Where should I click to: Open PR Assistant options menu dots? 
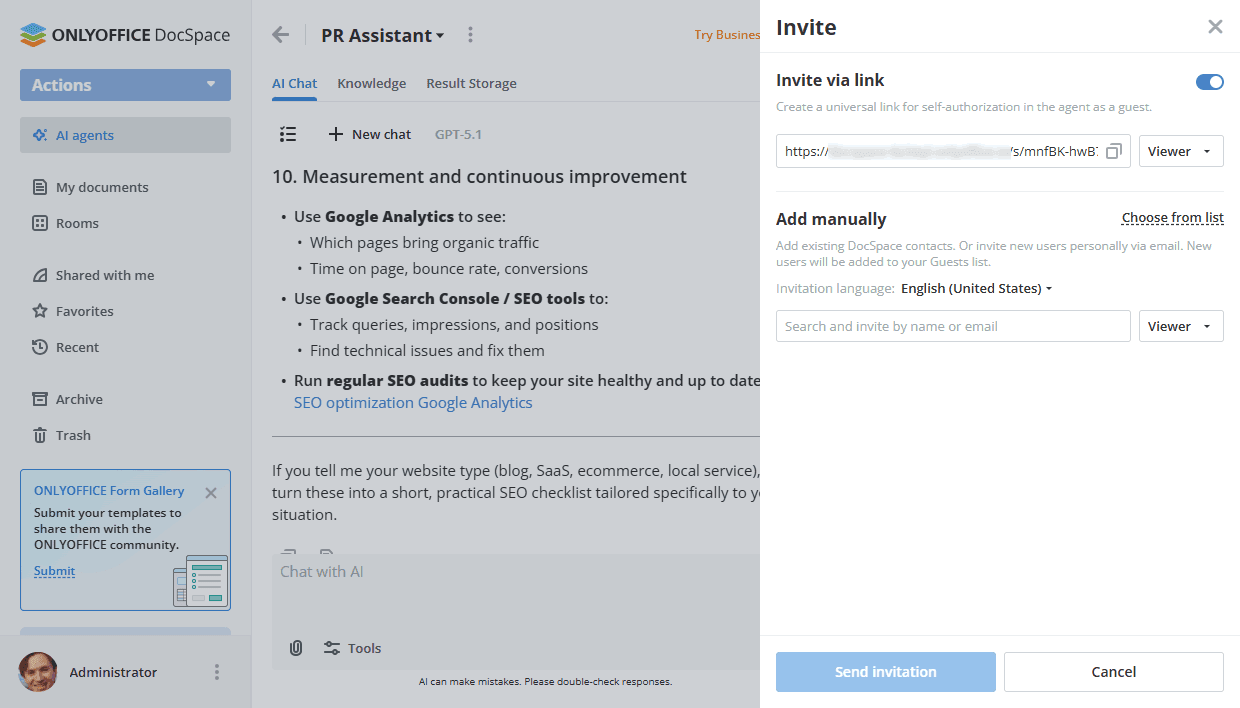click(471, 35)
